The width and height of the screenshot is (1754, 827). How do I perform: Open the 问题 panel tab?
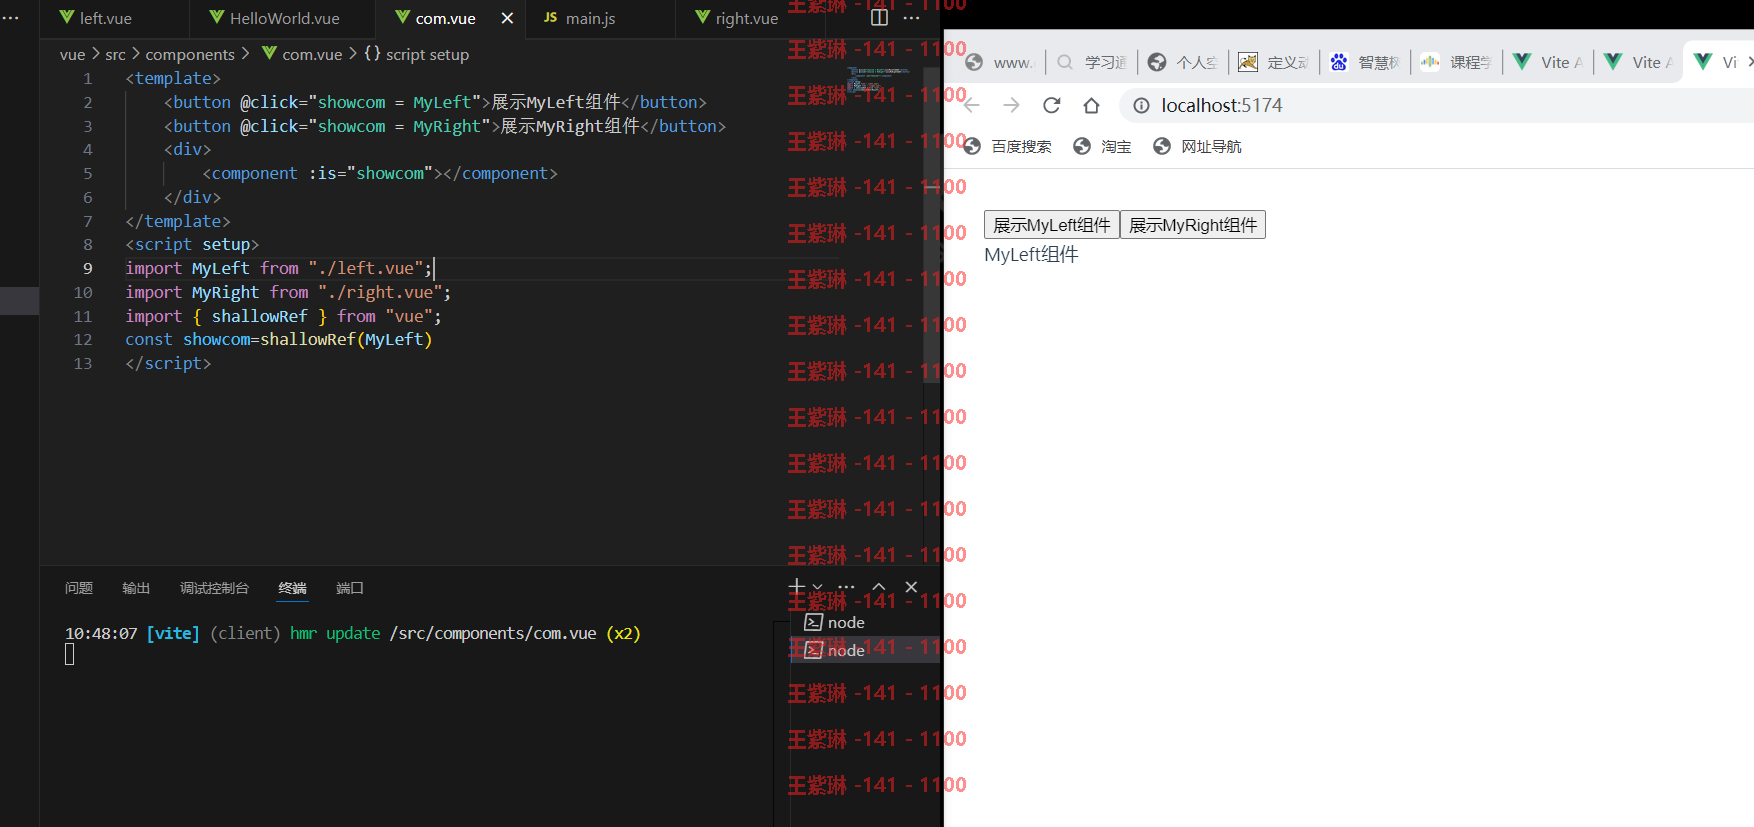coord(79,588)
